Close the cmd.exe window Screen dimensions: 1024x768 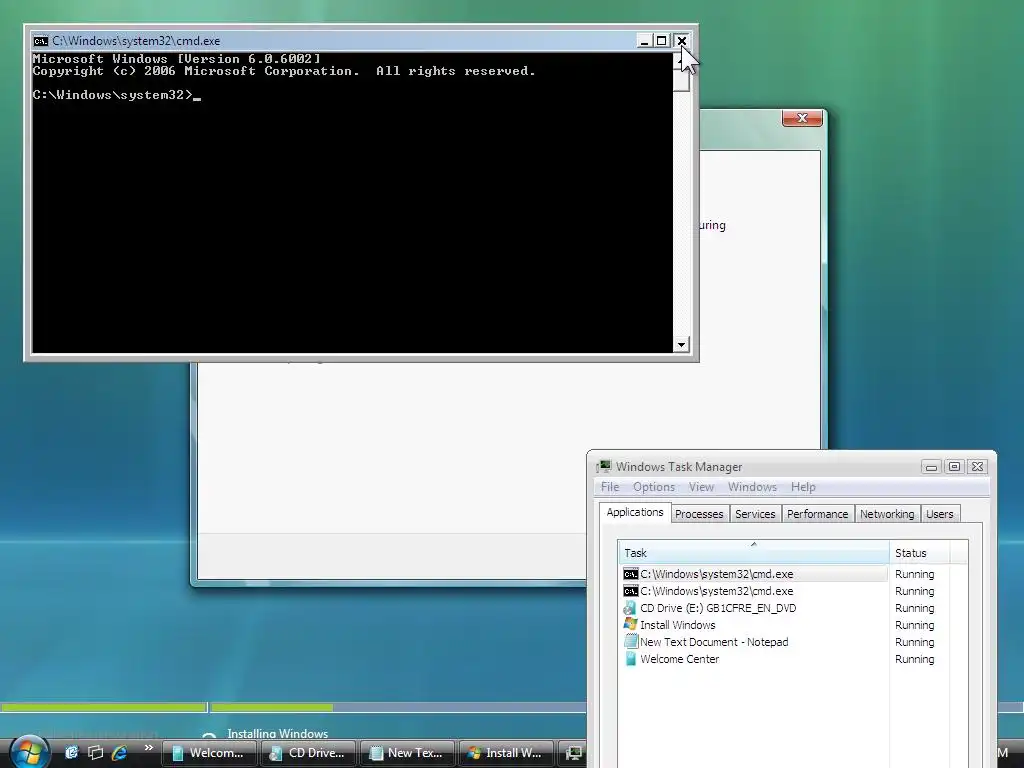pos(681,40)
